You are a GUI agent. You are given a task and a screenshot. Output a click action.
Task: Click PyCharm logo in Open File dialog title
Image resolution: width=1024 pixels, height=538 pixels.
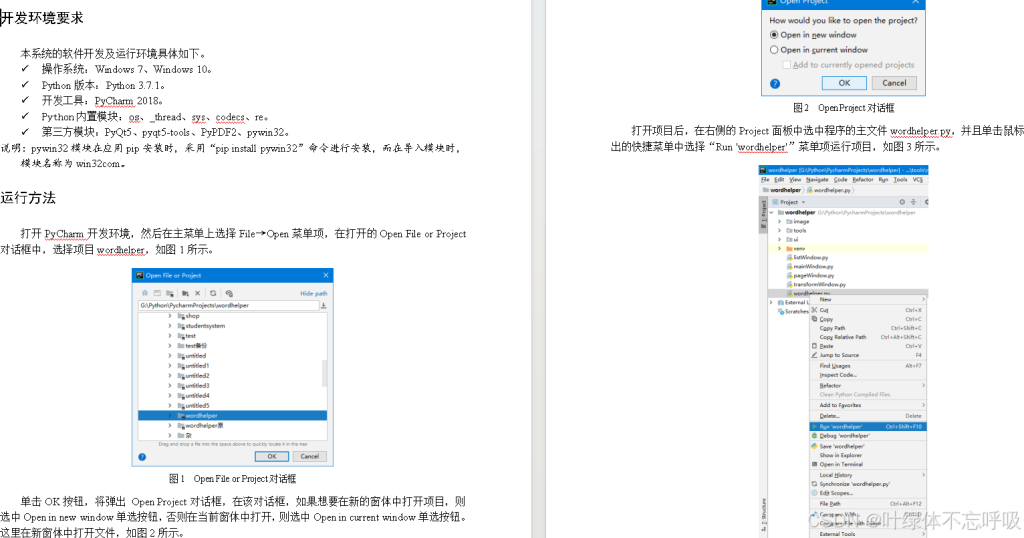pyautogui.click(x=140, y=276)
